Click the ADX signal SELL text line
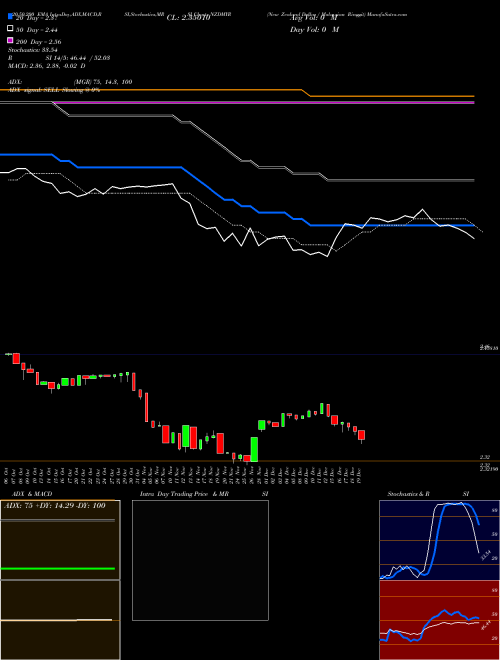The image size is (500, 660). point(54,90)
